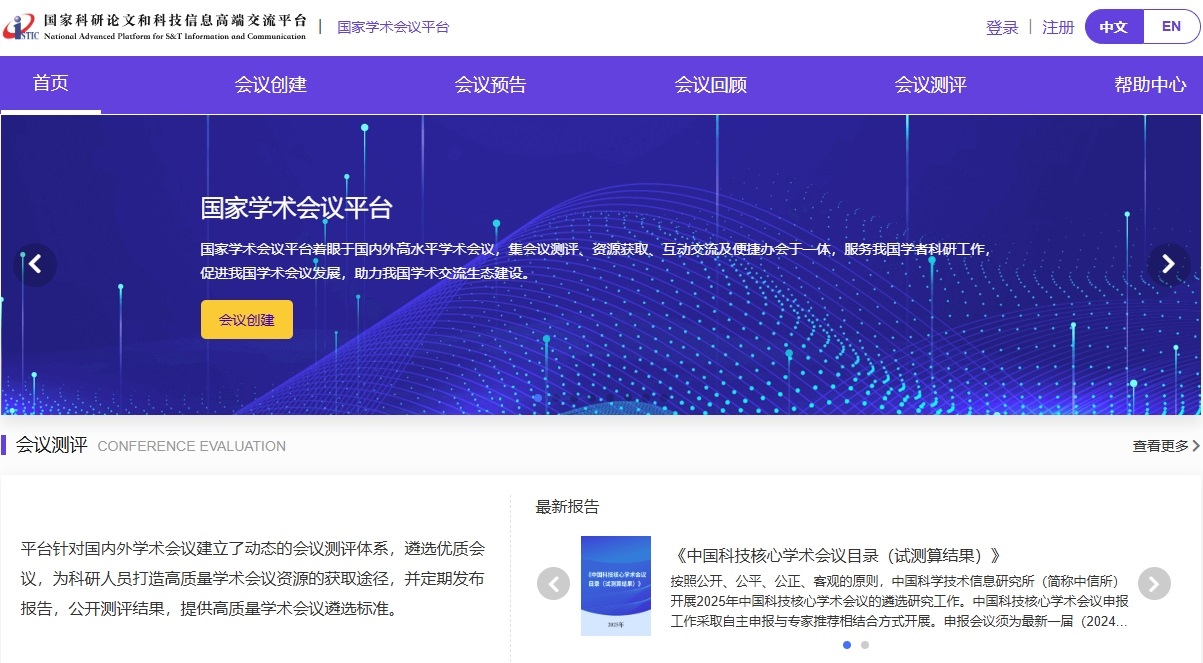Select the second report carousel dot
This screenshot has height=663, width=1203.
865,645
